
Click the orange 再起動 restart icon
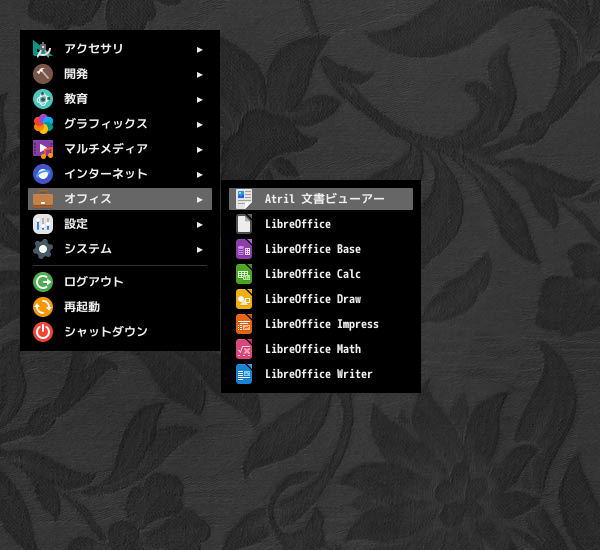(43, 307)
